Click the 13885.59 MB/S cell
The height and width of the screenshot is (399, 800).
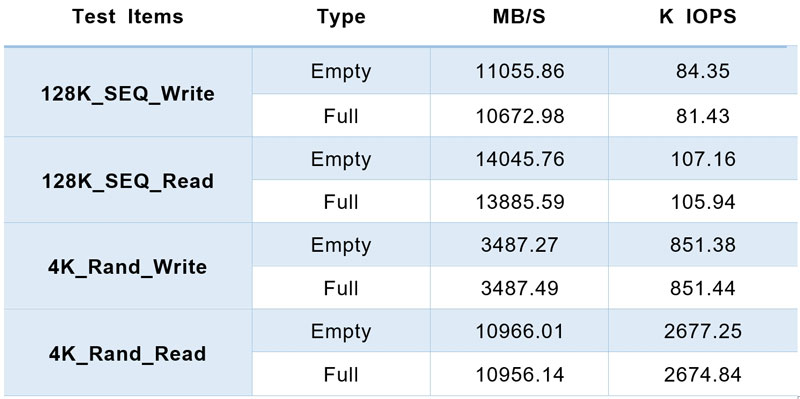click(x=520, y=202)
